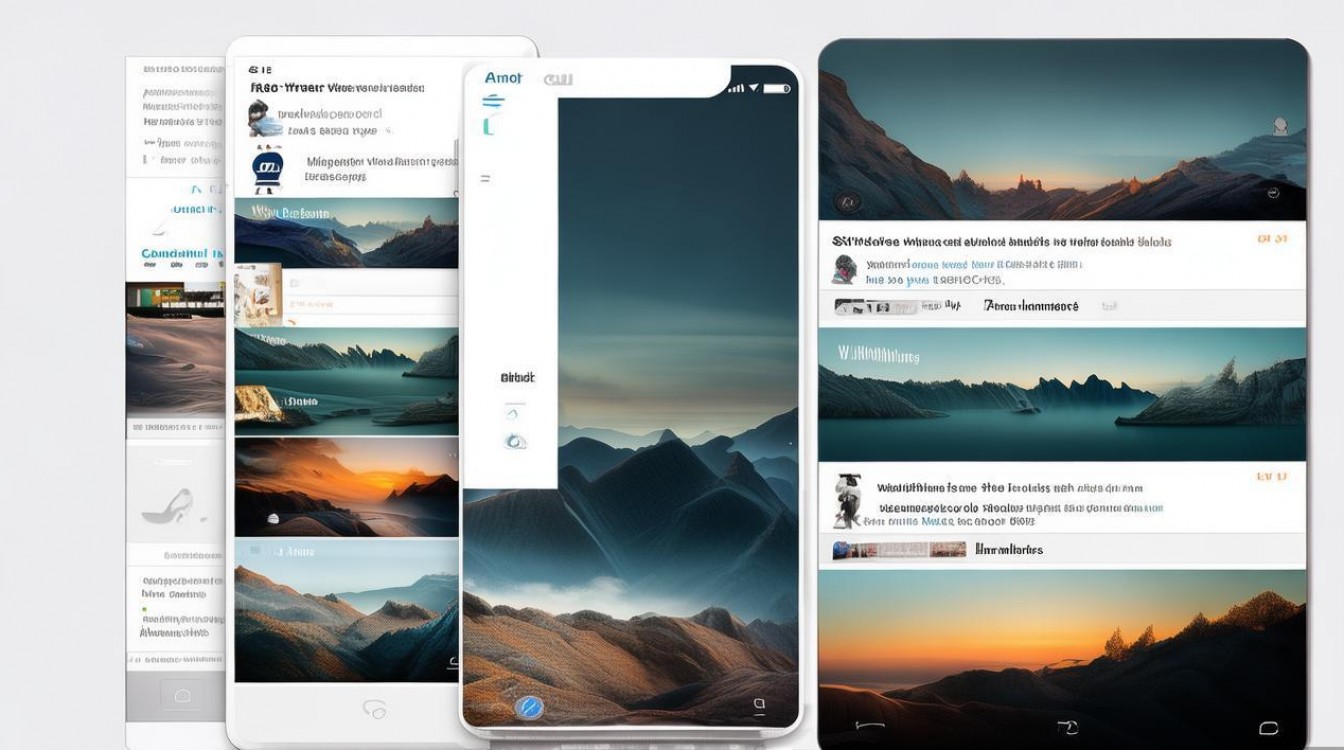Open the blue hamburger menu icon below Amot
The width and height of the screenshot is (1344, 750).
(x=493, y=101)
